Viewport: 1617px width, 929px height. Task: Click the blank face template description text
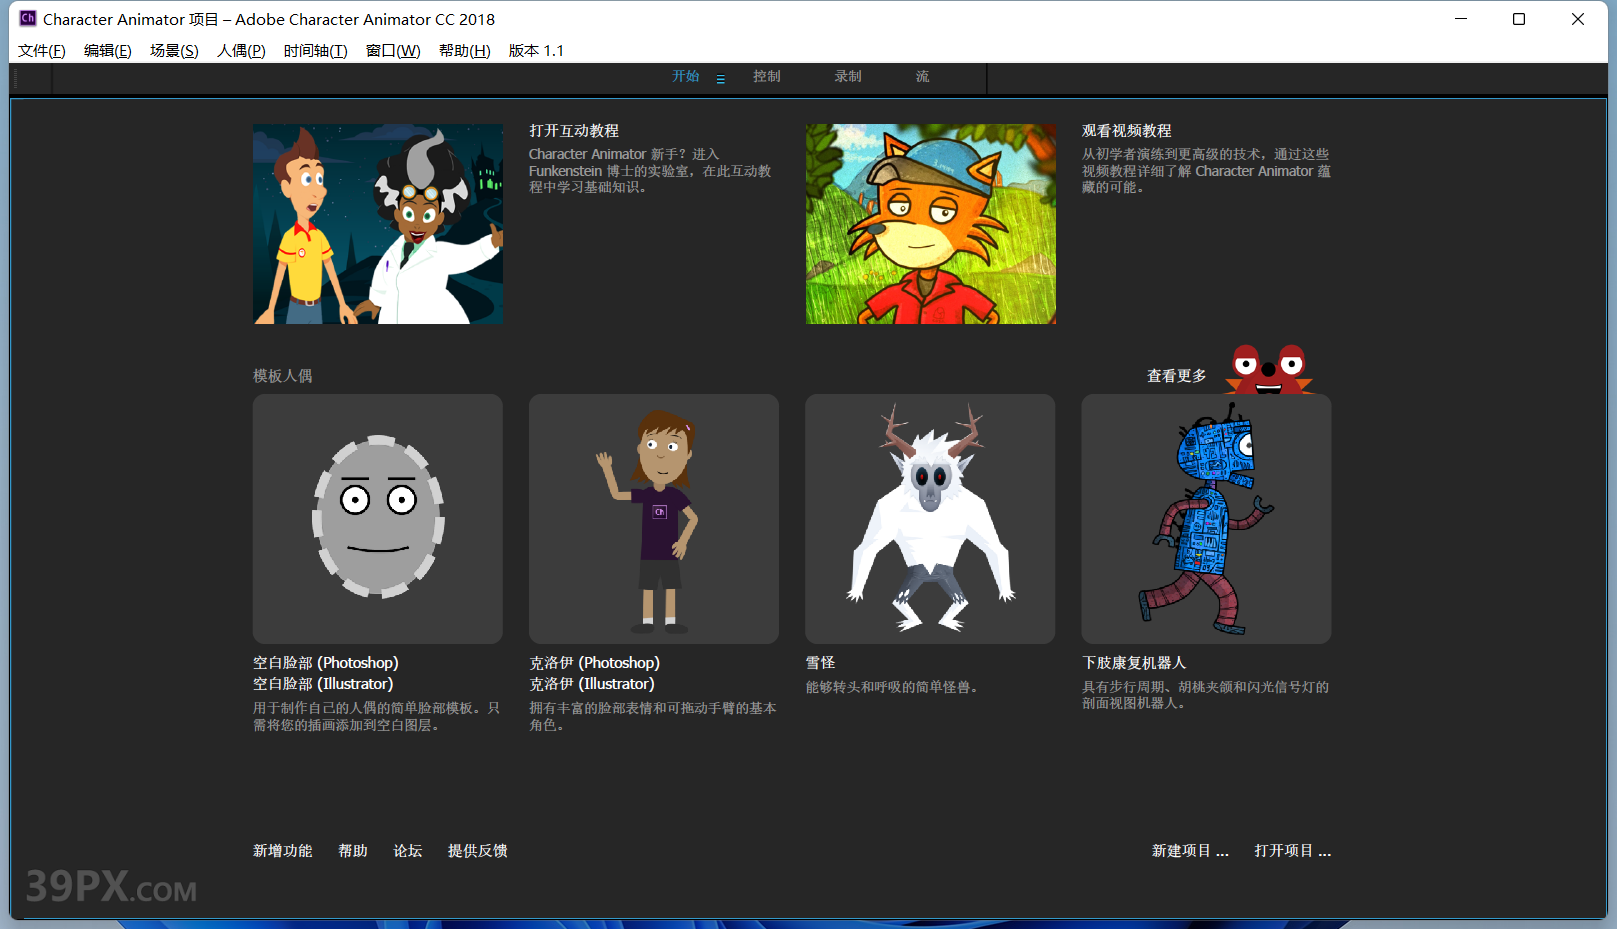(377, 717)
